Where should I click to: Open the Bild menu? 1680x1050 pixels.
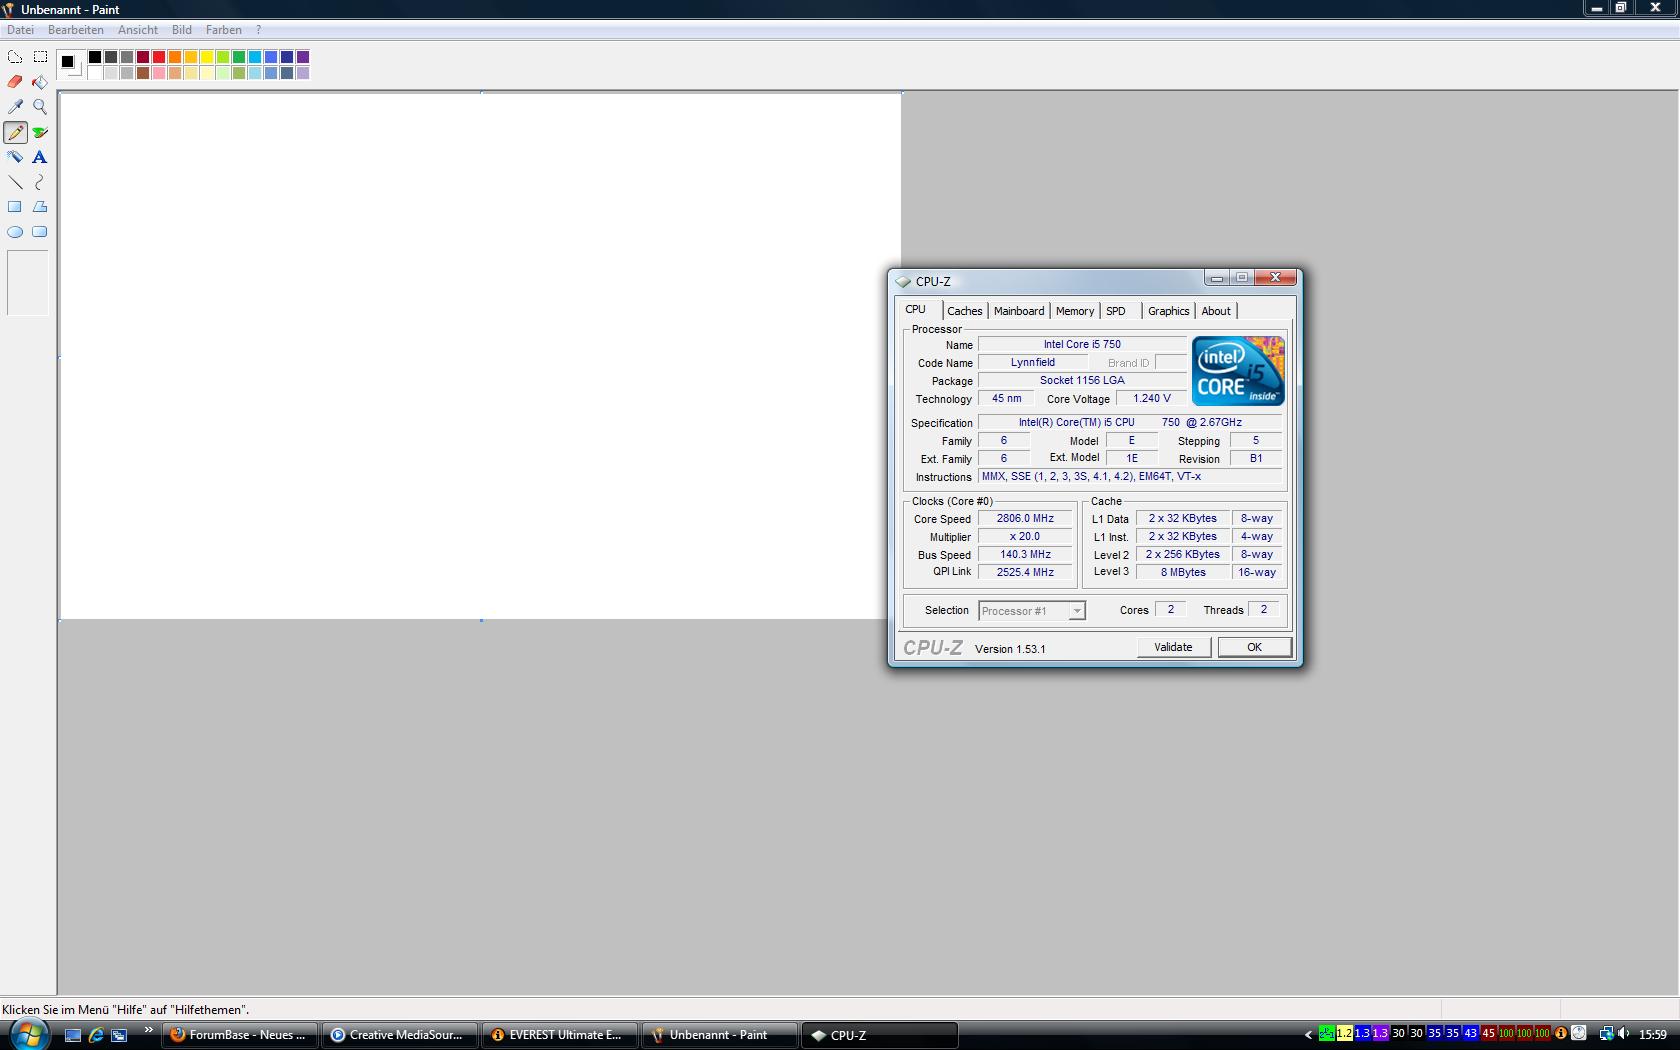[x=182, y=30]
